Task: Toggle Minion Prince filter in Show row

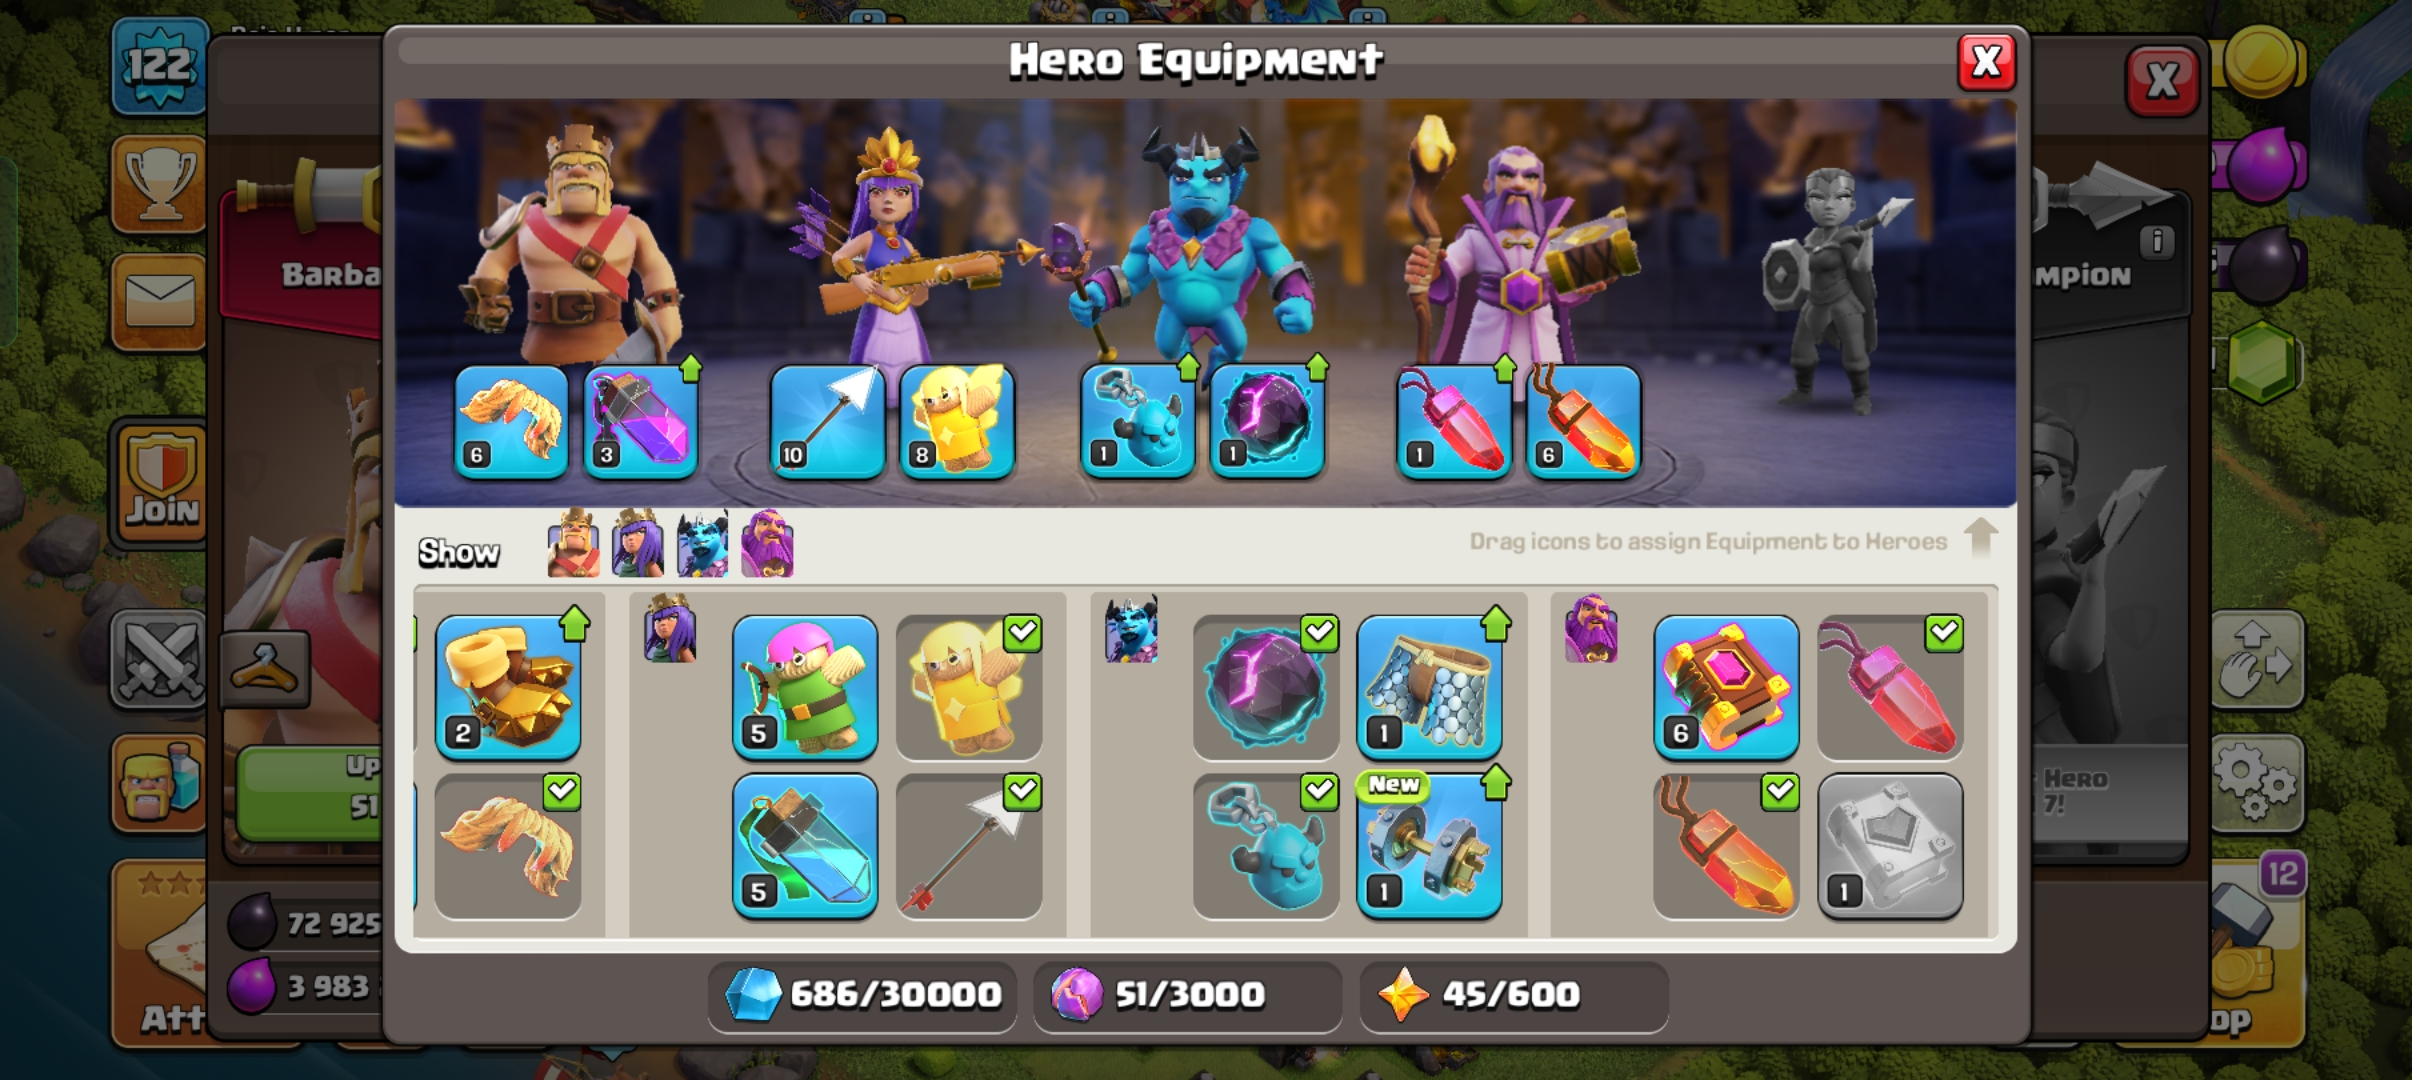Action: click(x=702, y=544)
